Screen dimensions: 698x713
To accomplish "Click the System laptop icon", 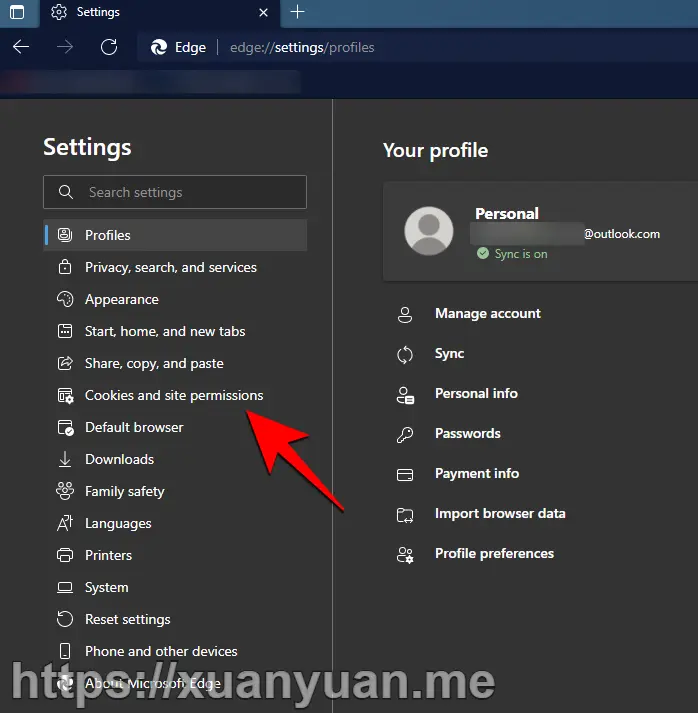I will pos(65,587).
